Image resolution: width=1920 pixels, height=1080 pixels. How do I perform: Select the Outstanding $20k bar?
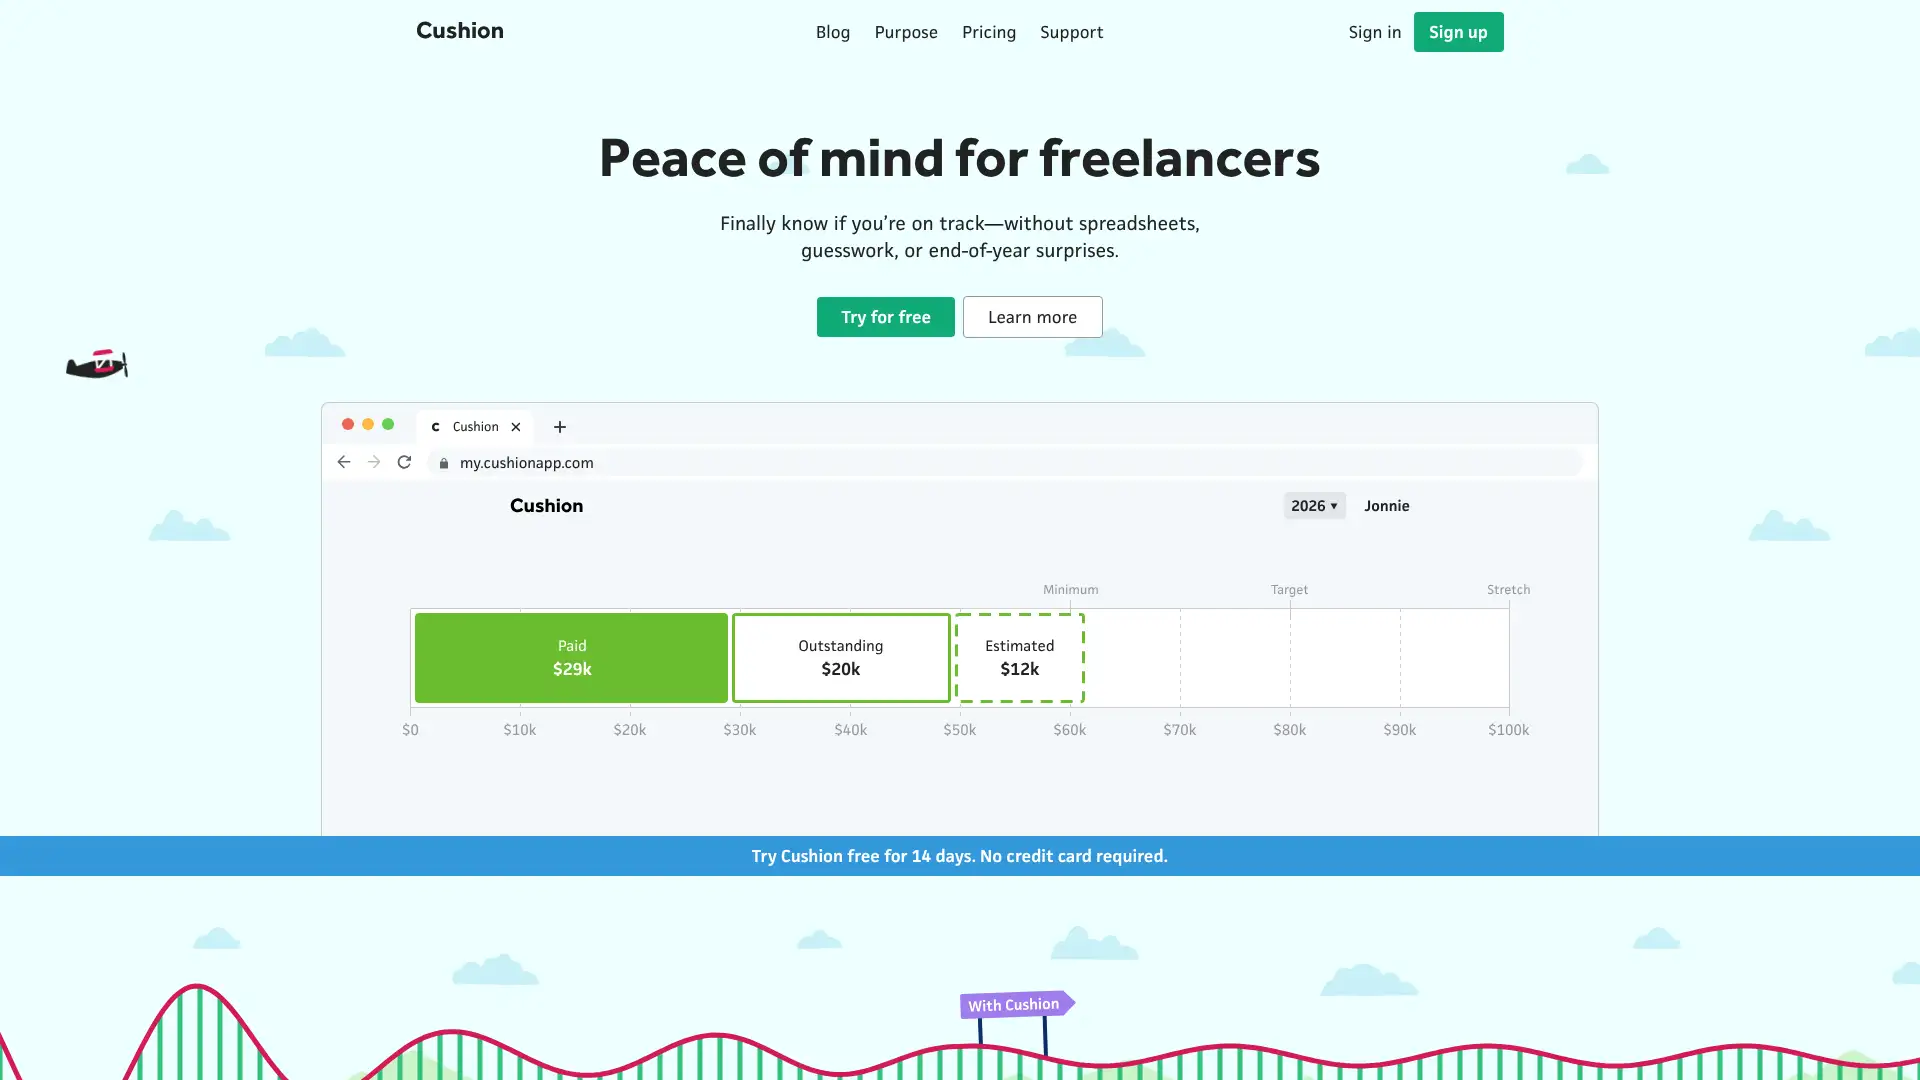(841, 658)
